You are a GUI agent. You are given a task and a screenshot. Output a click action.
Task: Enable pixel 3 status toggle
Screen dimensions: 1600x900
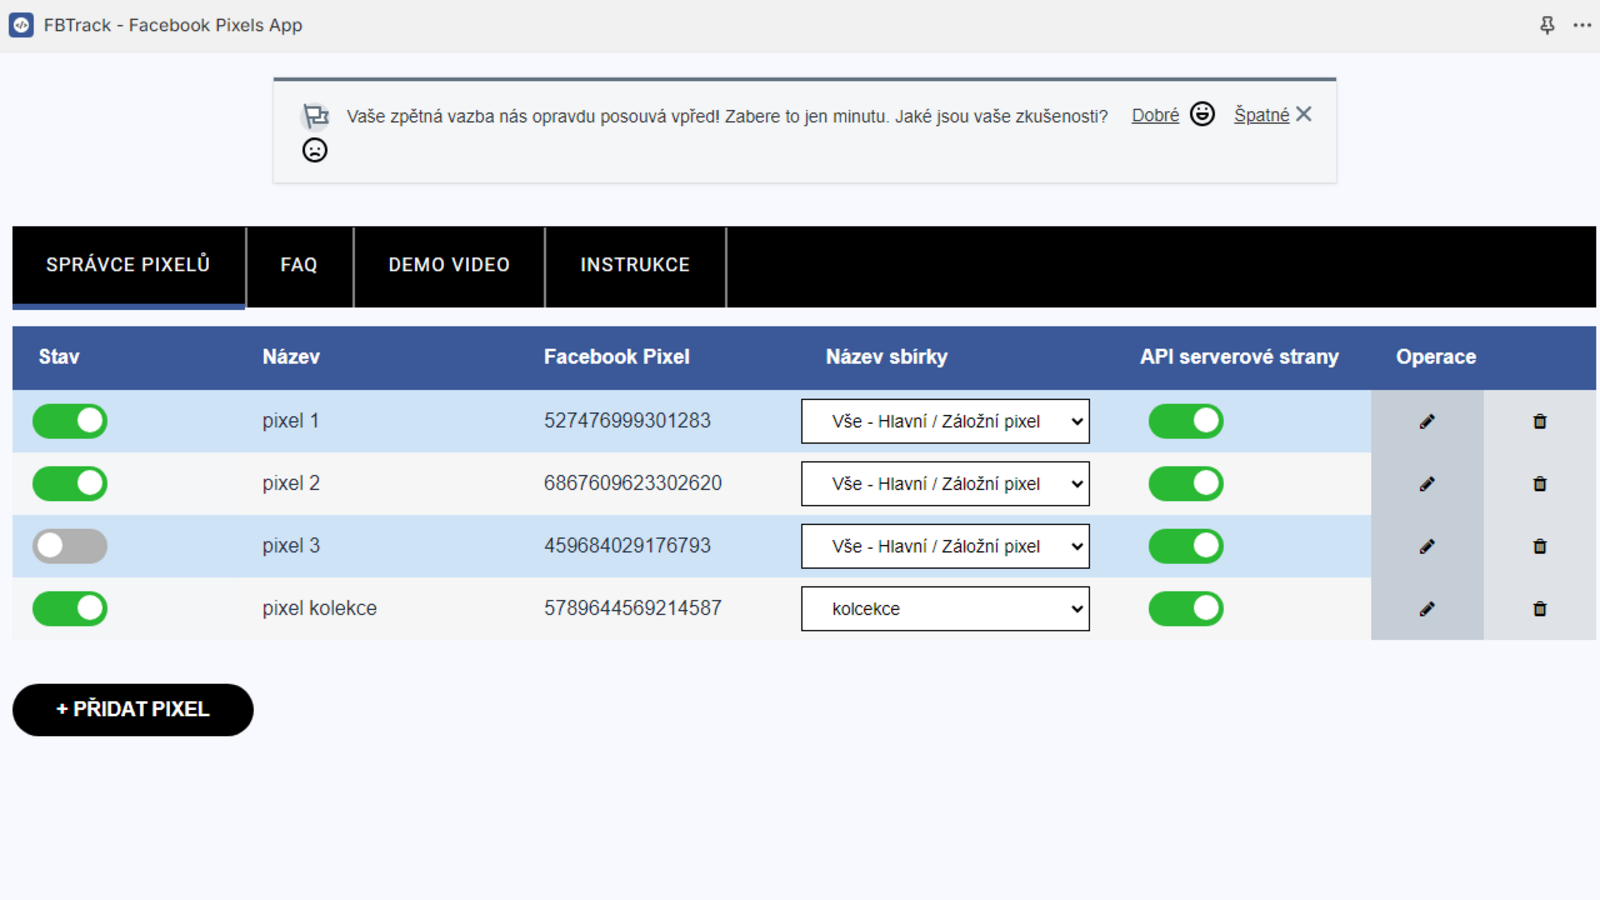70,546
